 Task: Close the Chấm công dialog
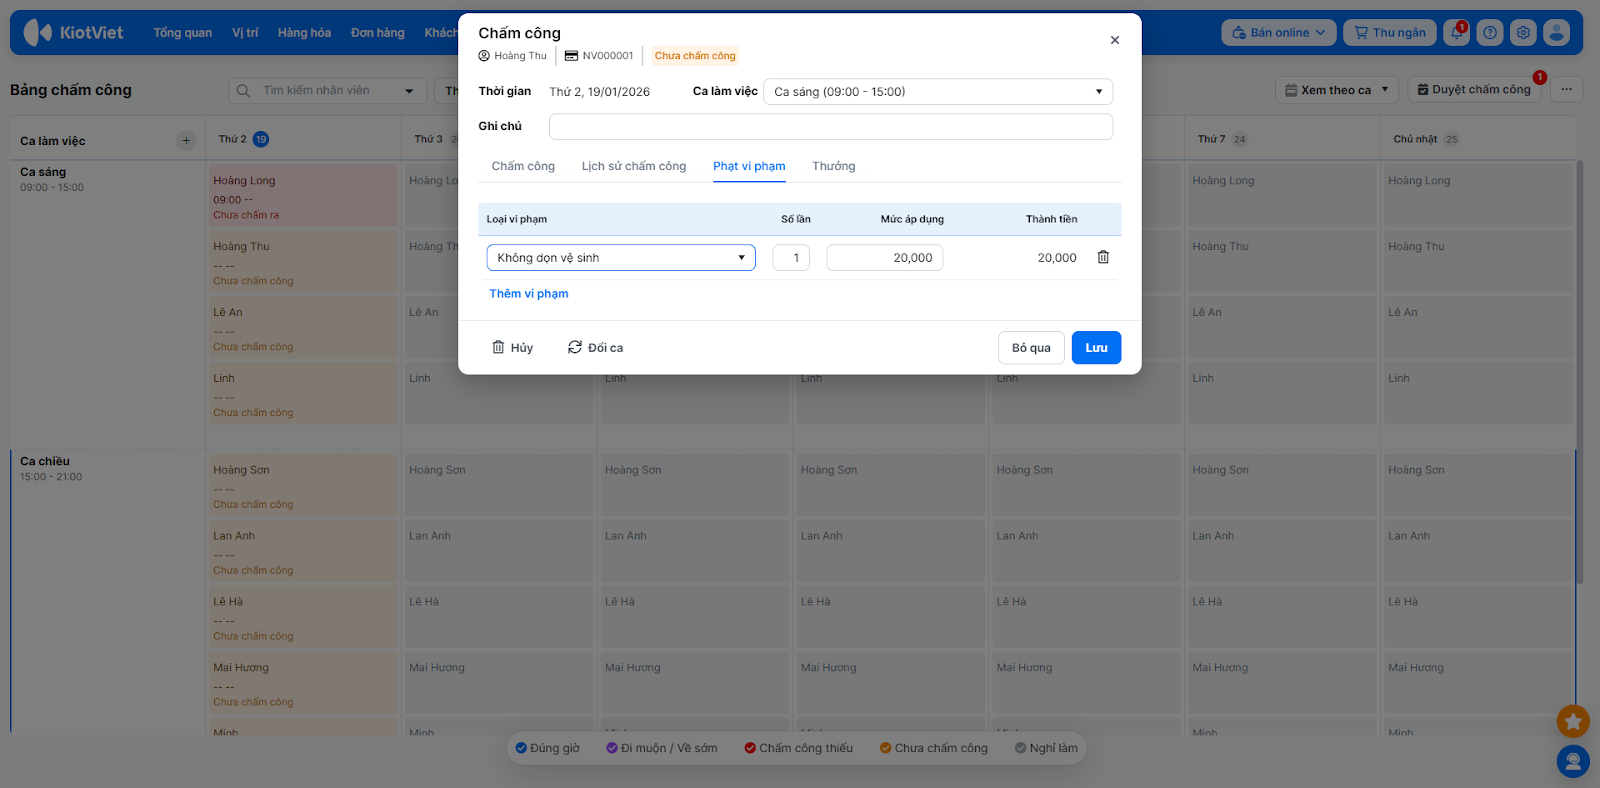pyautogui.click(x=1115, y=40)
